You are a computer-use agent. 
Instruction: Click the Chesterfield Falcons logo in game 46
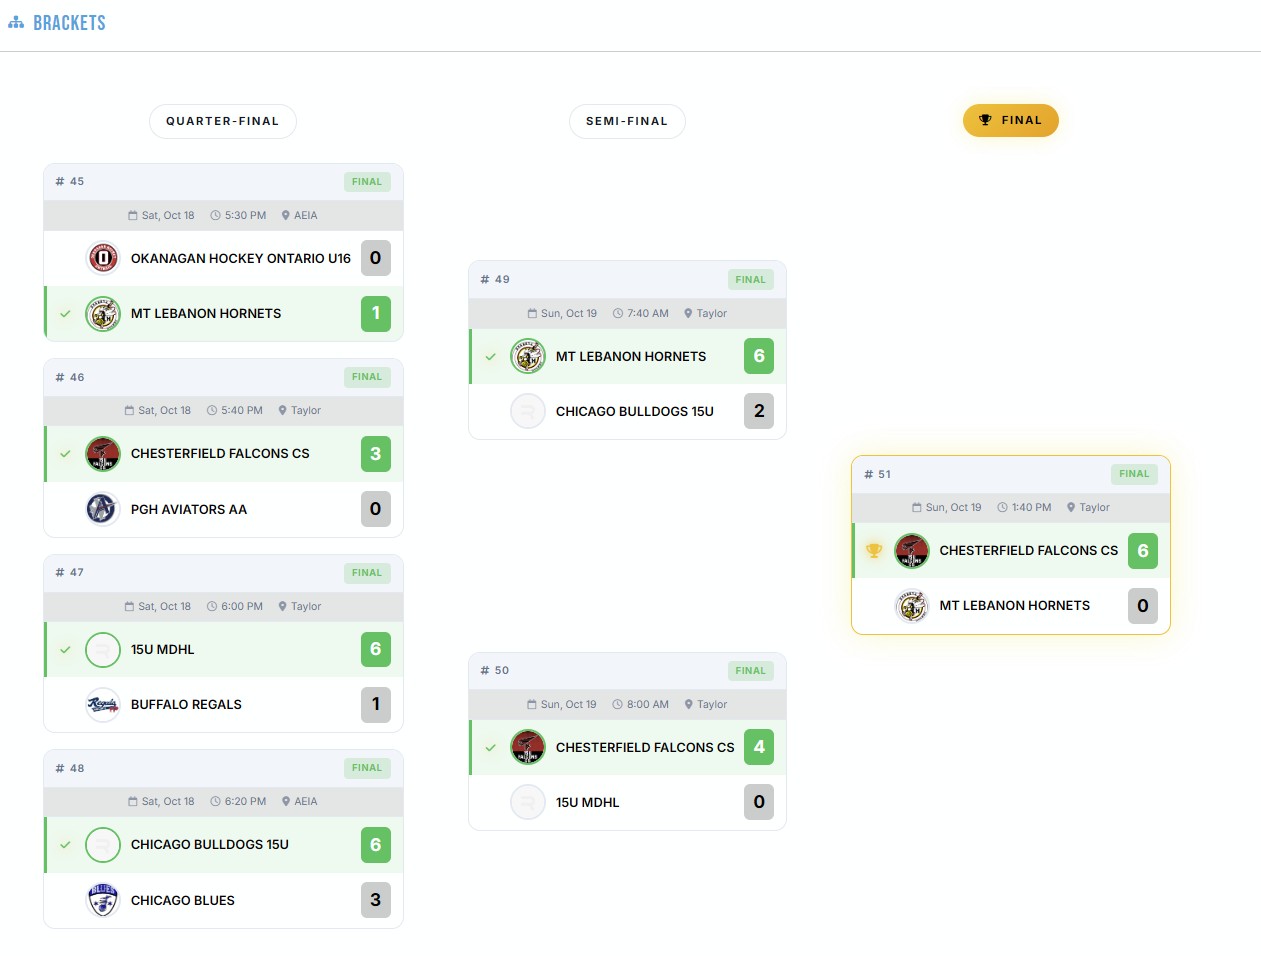[102, 454]
